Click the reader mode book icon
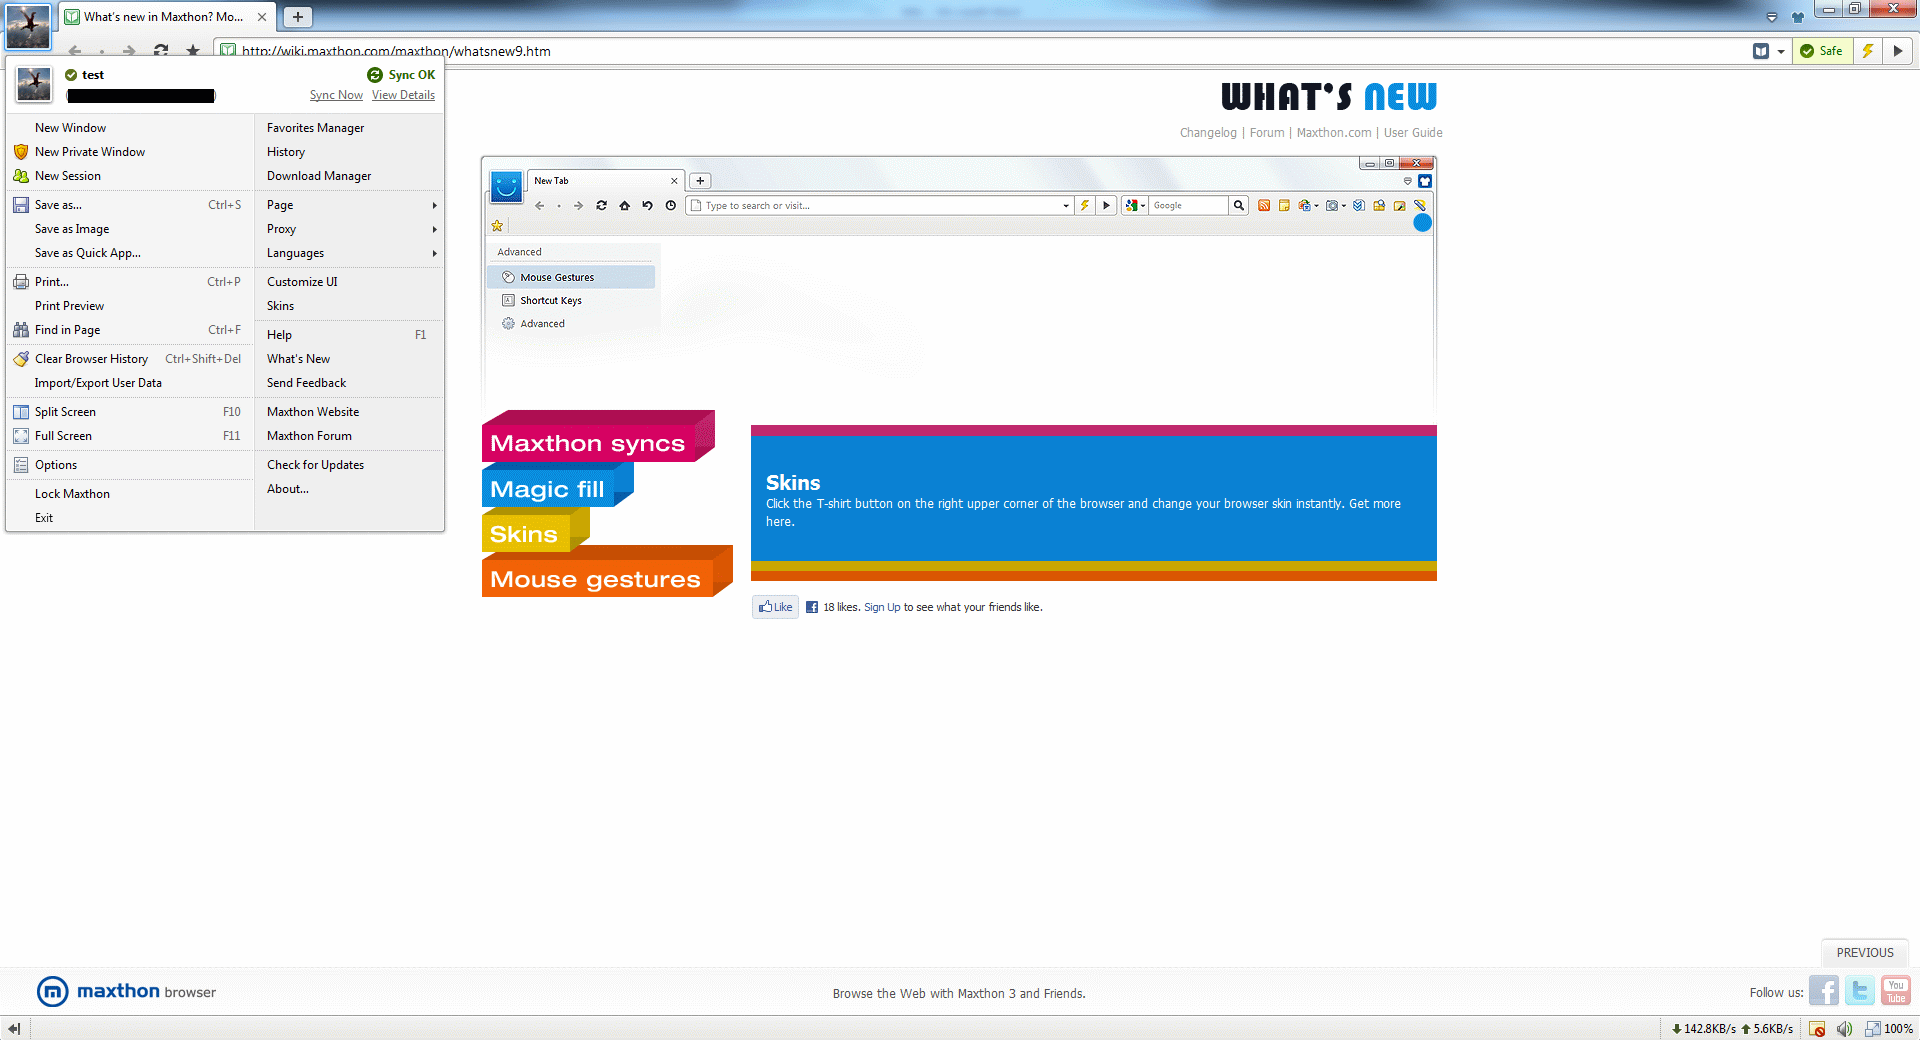This screenshot has height=1040, width=1920. (1761, 51)
